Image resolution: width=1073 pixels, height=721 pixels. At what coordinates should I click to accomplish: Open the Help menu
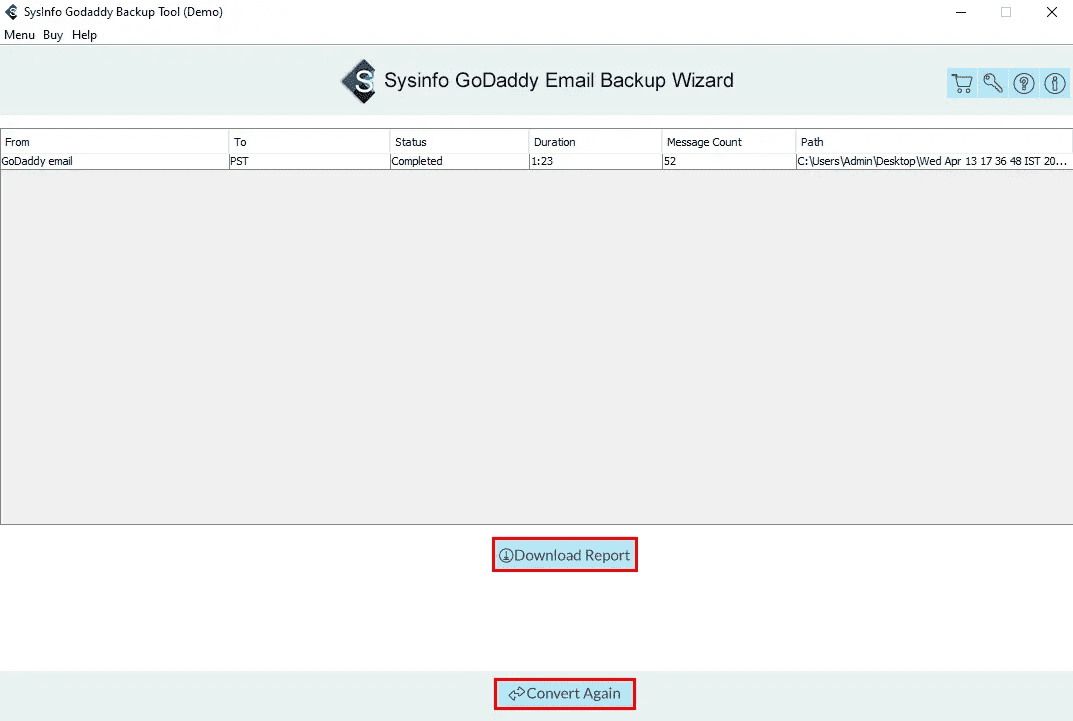pyautogui.click(x=84, y=35)
